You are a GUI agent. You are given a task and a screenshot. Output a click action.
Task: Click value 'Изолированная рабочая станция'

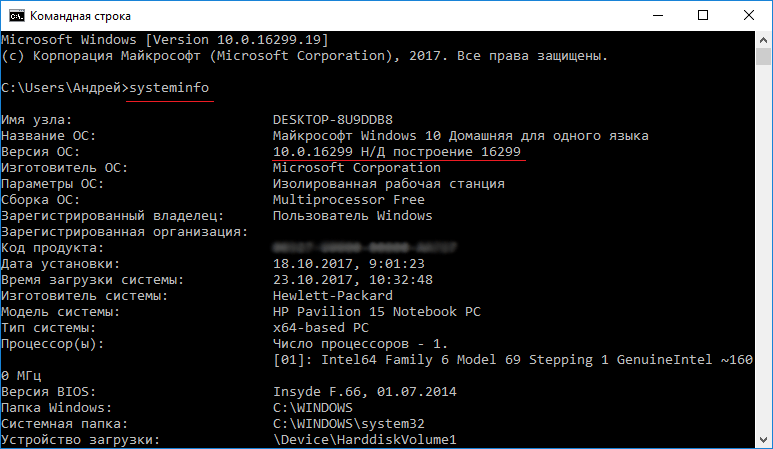pos(389,184)
